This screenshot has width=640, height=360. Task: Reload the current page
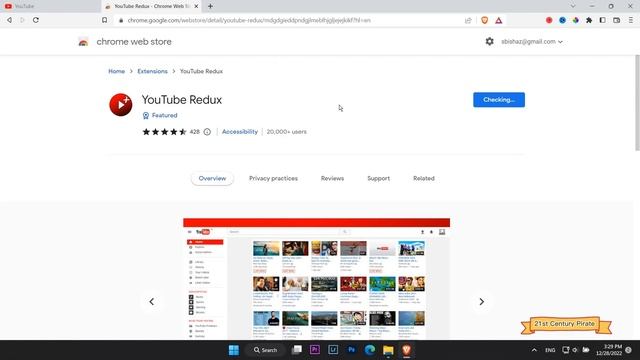tap(36, 20)
